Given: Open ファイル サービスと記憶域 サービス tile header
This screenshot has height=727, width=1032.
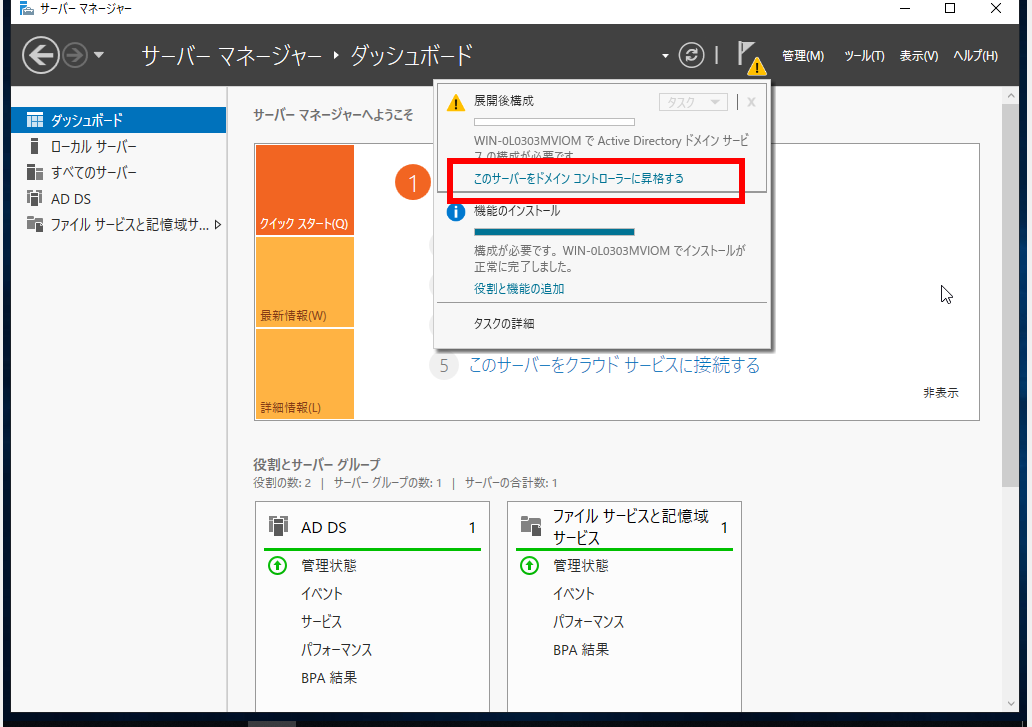Looking at the screenshot, I should click(x=625, y=527).
